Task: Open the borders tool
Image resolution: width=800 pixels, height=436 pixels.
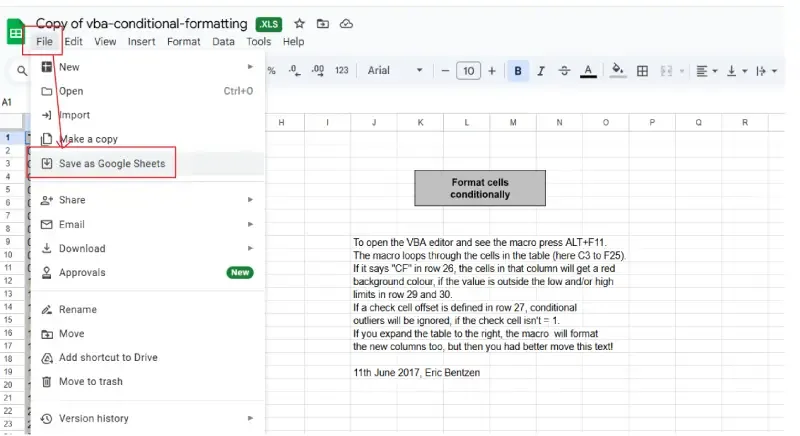Action: point(642,71)
